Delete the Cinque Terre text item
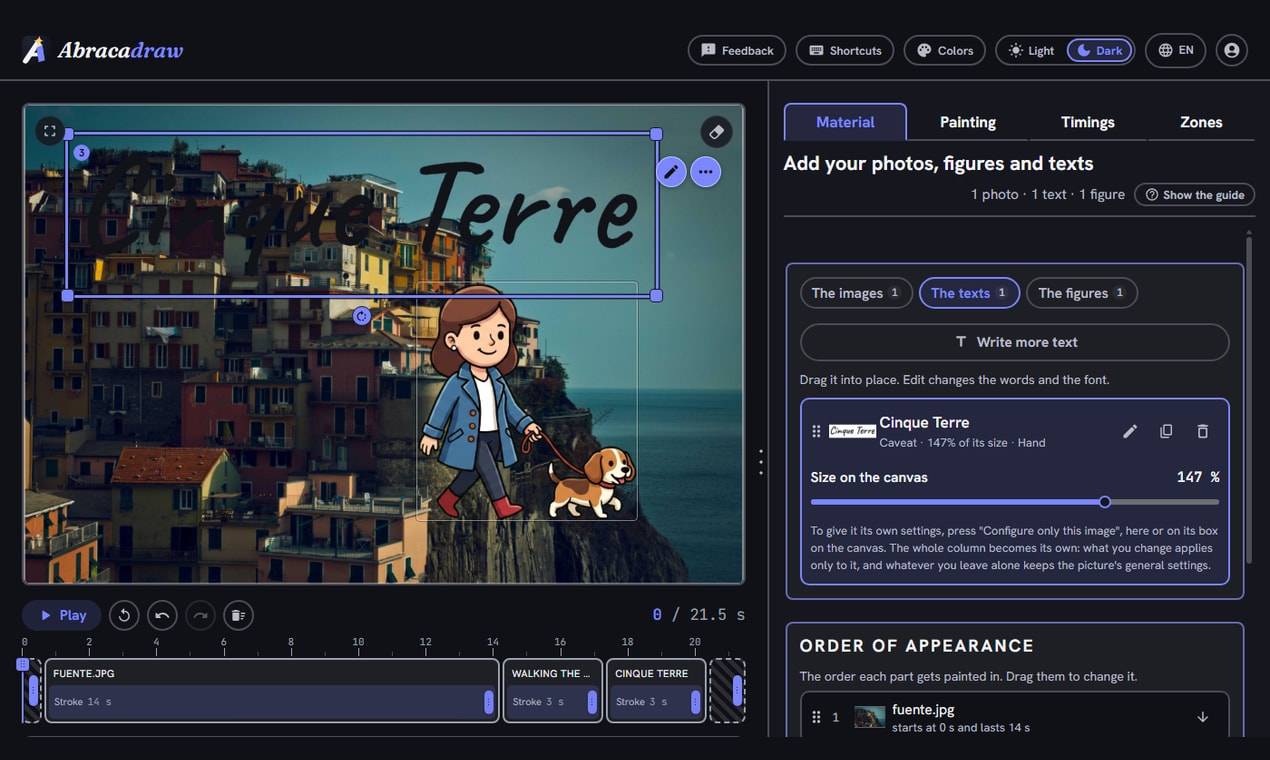Image resolution: width=1270 pixels, height=760 pixels. (1203, 431)
